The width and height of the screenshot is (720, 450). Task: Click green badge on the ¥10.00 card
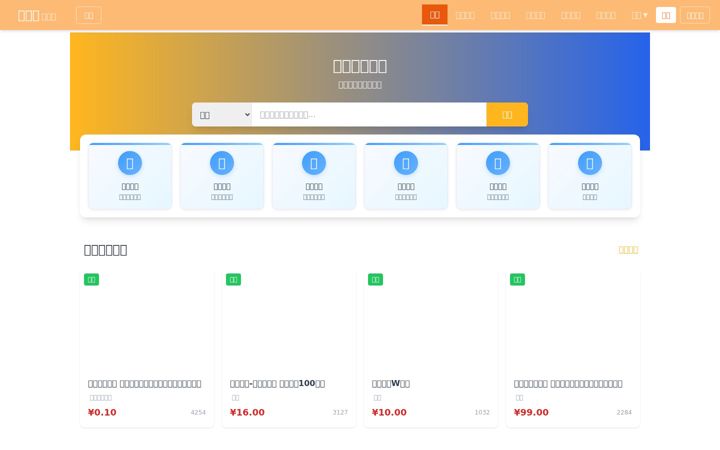point(375,280)
